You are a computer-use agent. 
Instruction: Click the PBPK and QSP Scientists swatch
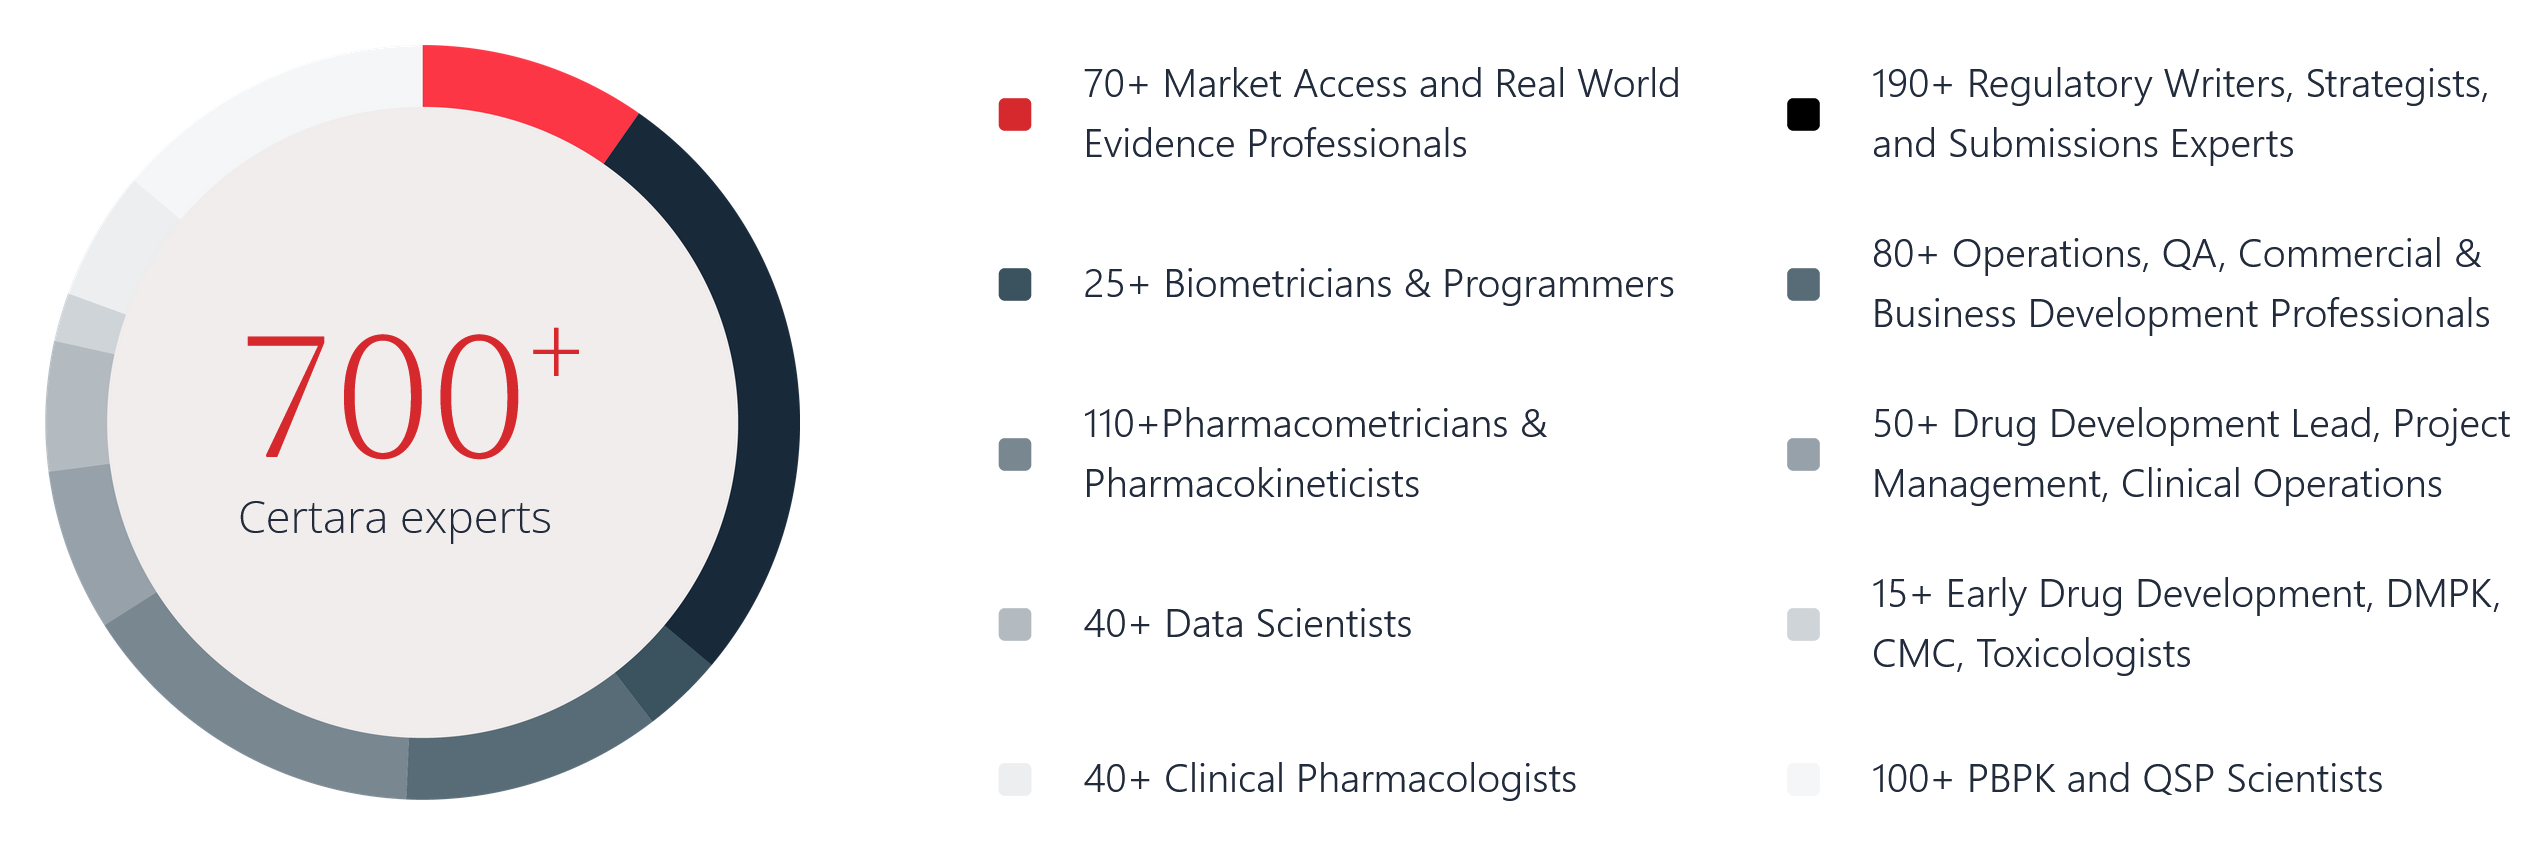click(1802, 779)
